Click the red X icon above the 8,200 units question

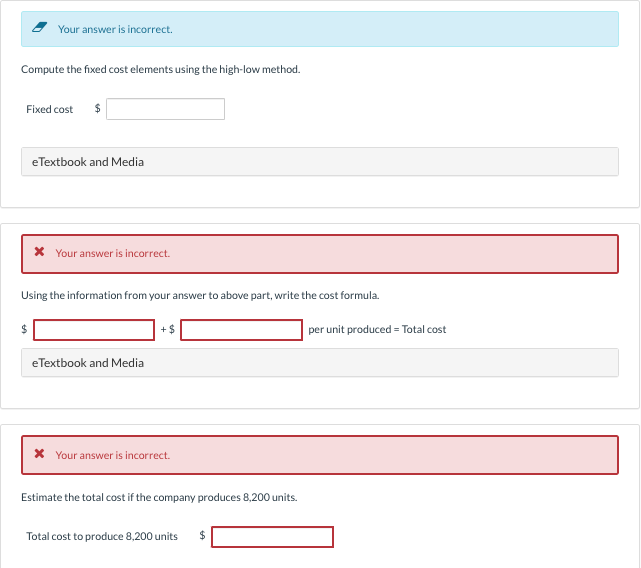39,454
